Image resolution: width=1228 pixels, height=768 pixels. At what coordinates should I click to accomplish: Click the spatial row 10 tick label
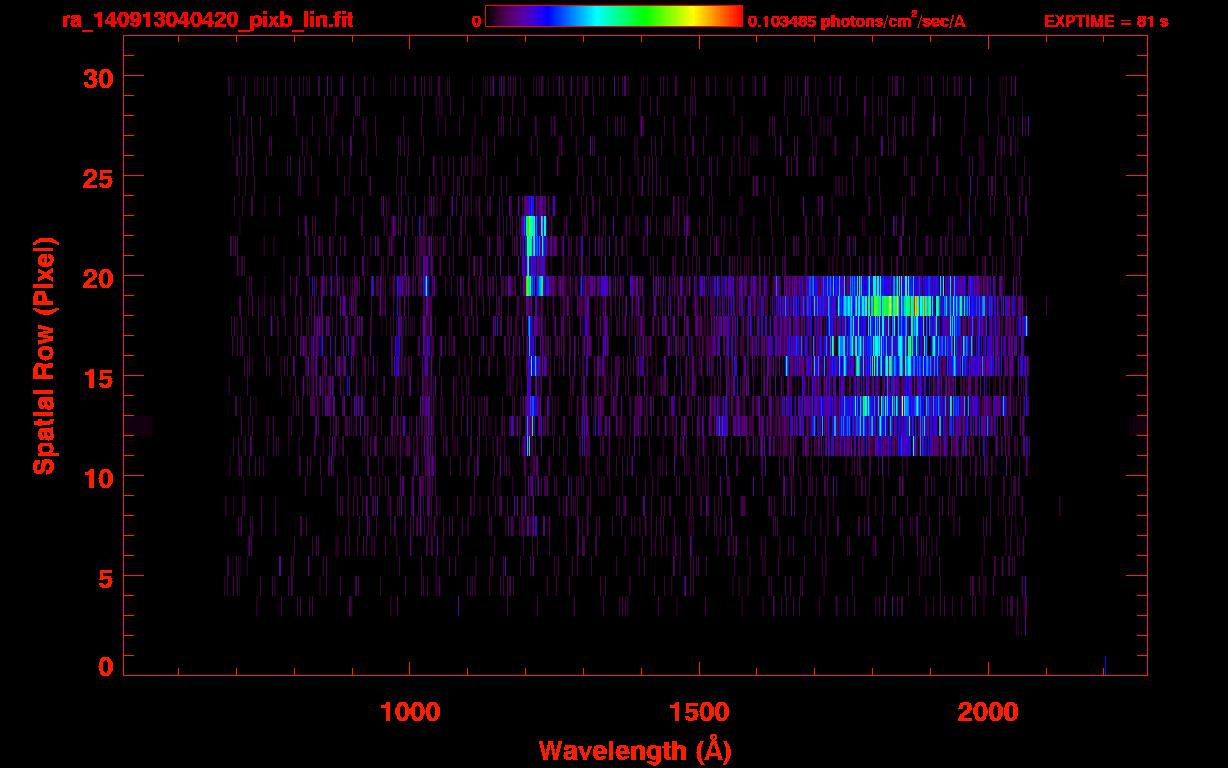tap(96, 477)
